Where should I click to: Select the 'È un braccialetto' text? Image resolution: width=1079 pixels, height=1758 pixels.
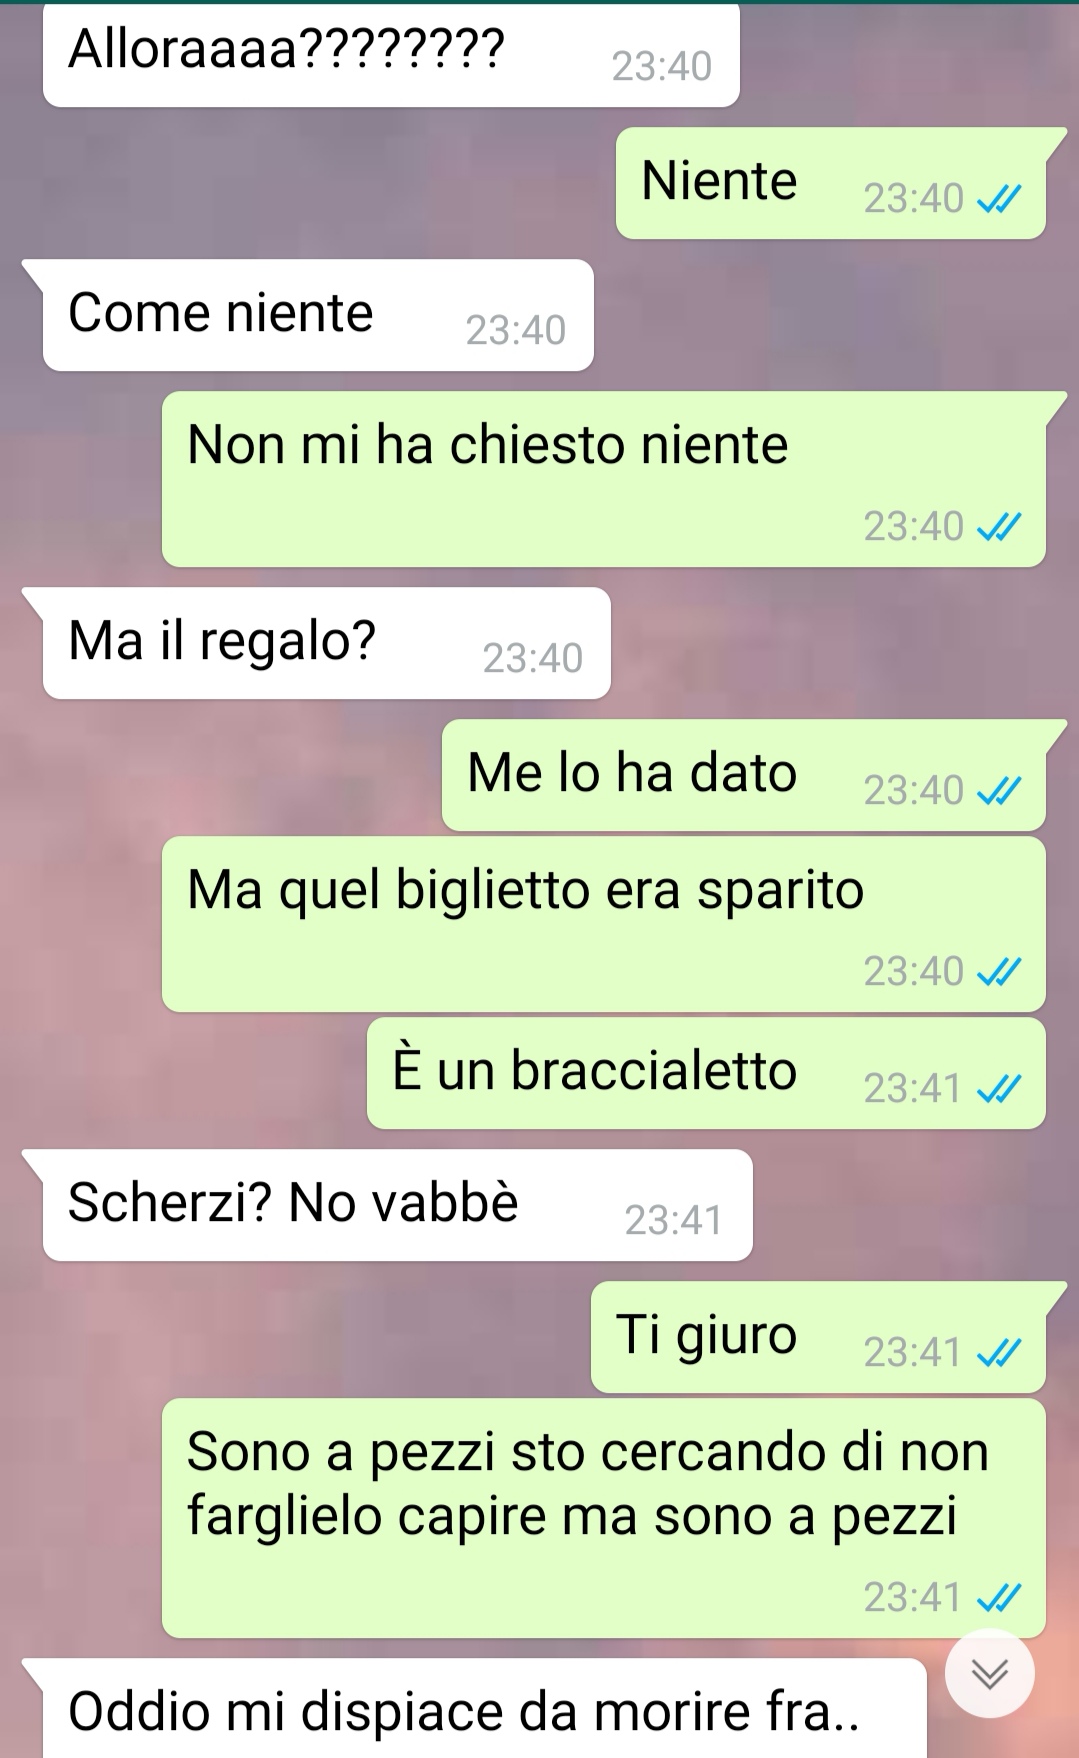595,1070
